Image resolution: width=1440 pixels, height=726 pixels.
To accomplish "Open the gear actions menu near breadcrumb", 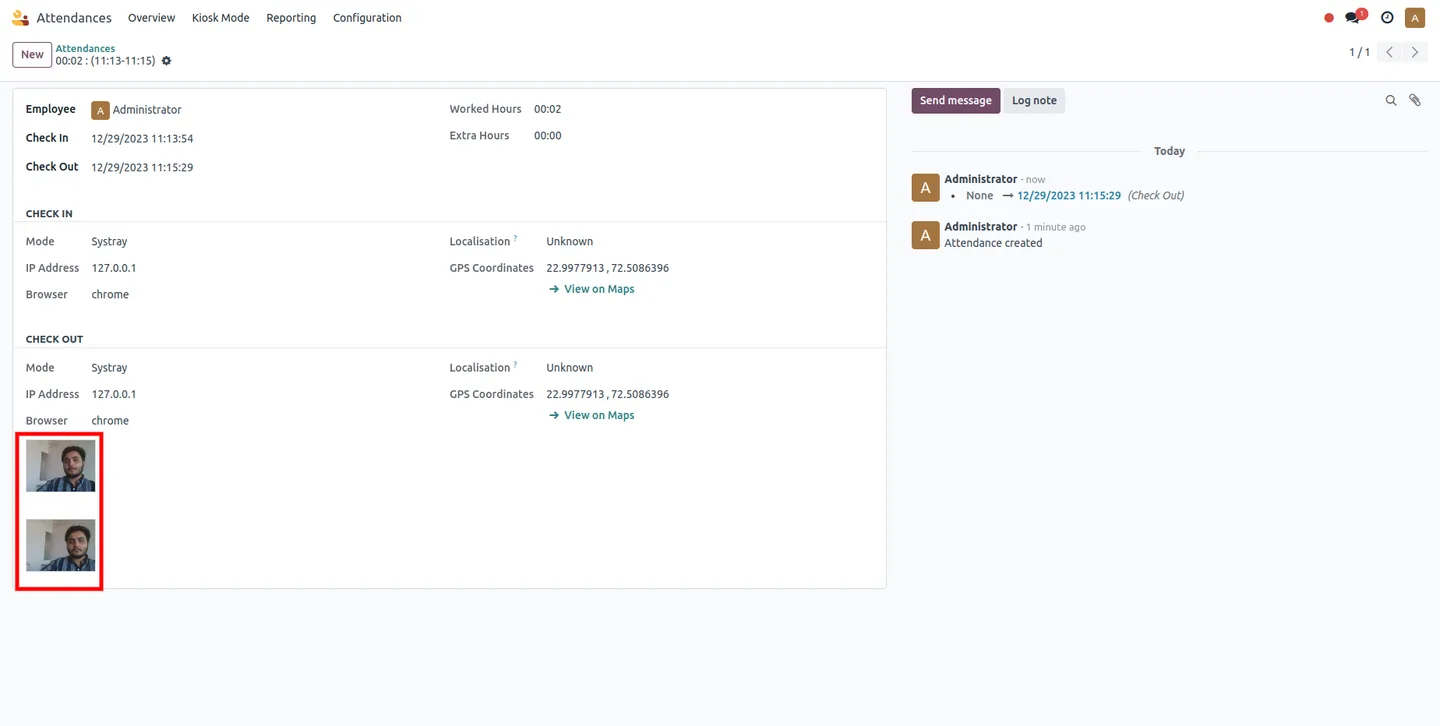I will (166, 61).
